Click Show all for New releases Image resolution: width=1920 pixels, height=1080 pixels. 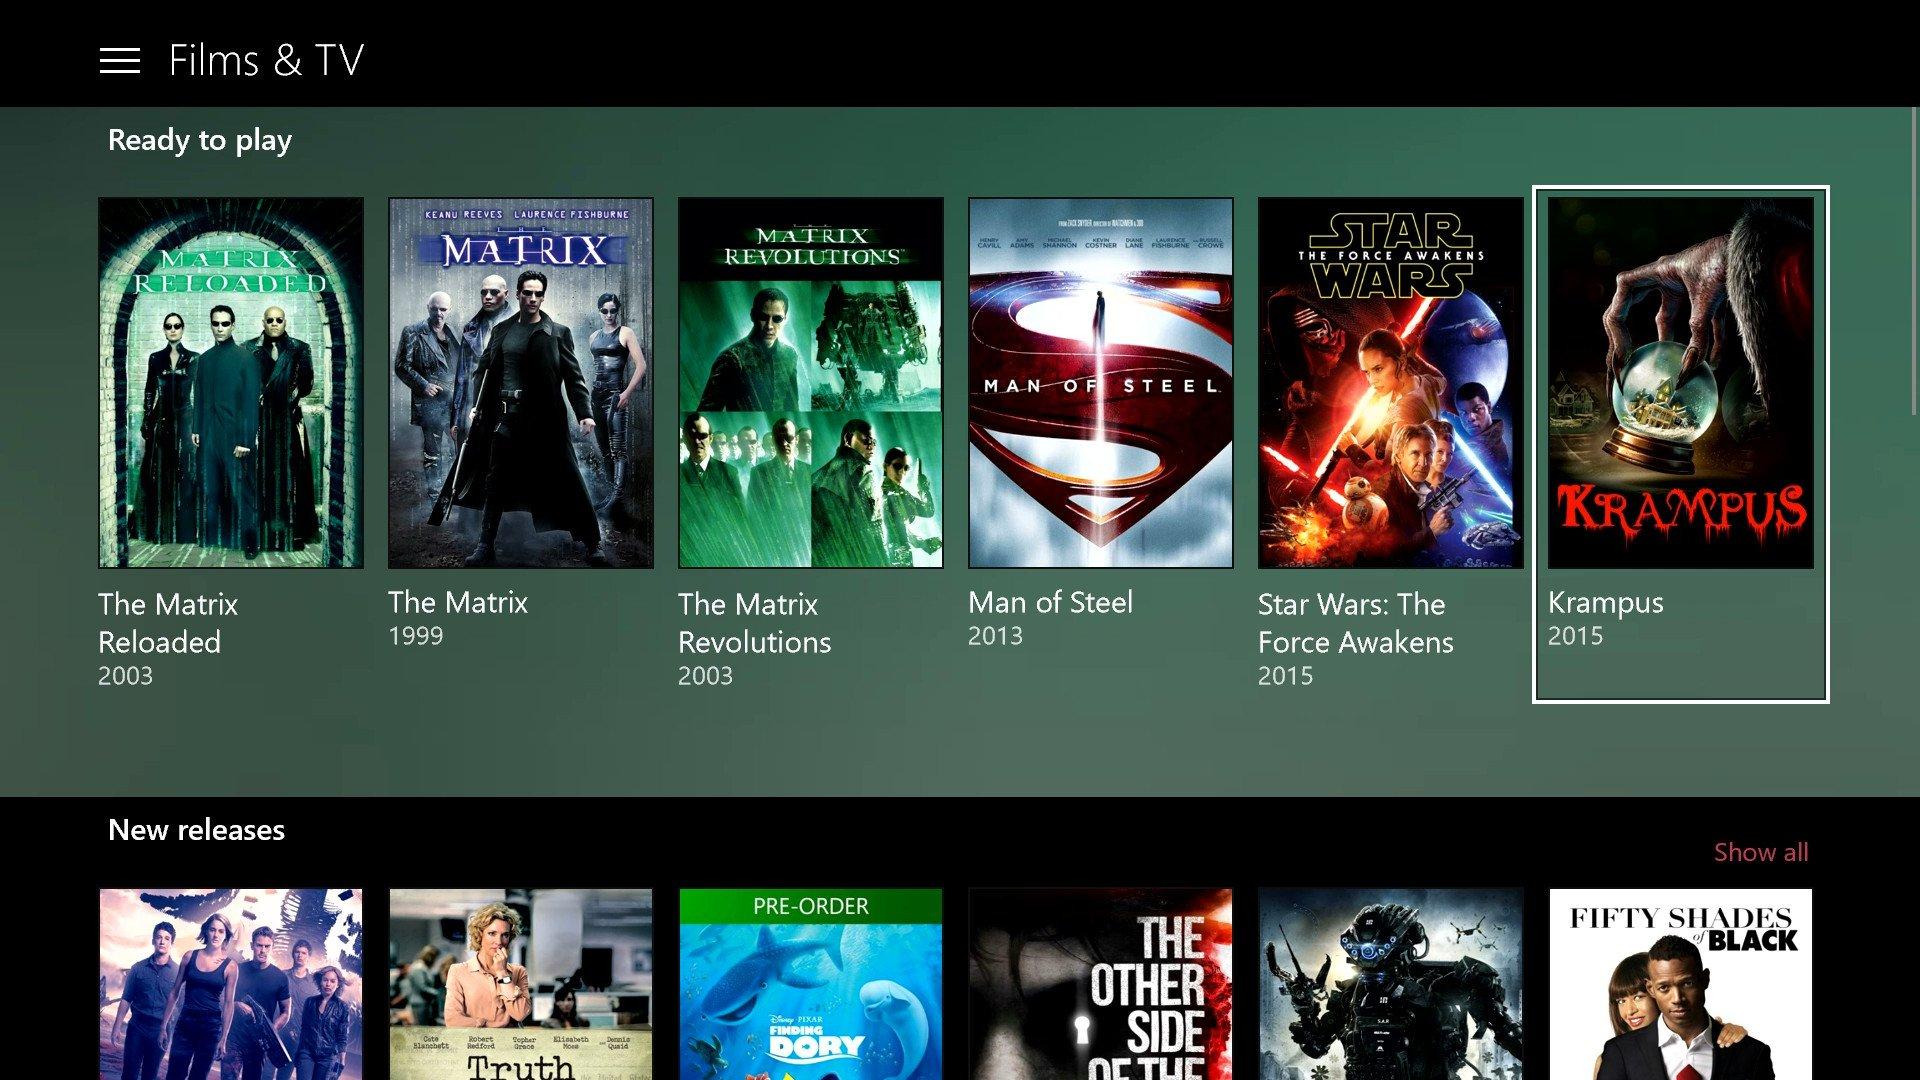point(1760,852)
